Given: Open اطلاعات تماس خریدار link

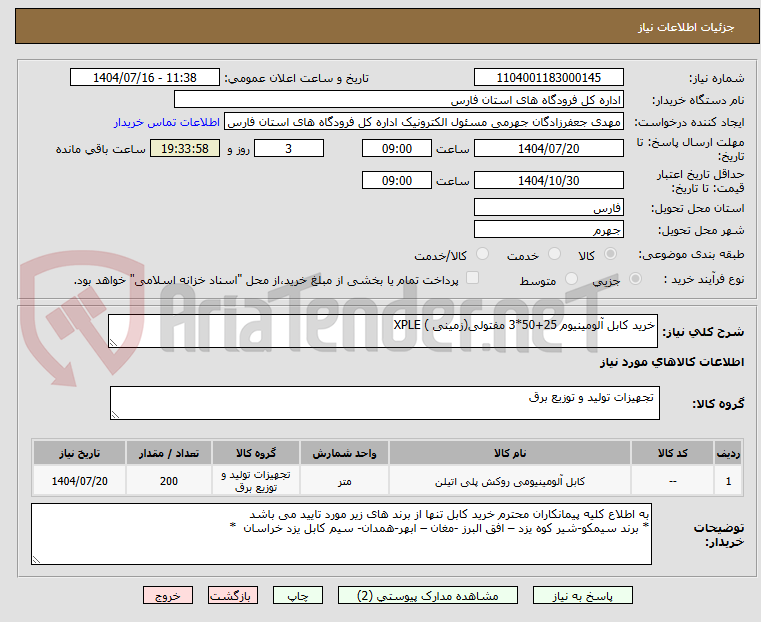Looking at the screenshot, I should [x=167, y=122].
